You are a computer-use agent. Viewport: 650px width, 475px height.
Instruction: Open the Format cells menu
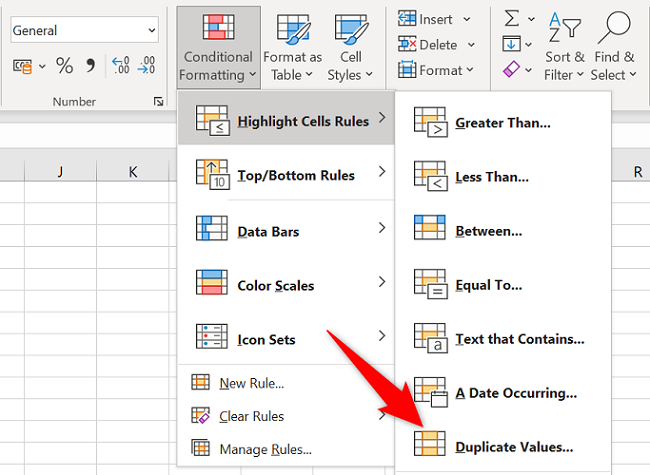436,70
